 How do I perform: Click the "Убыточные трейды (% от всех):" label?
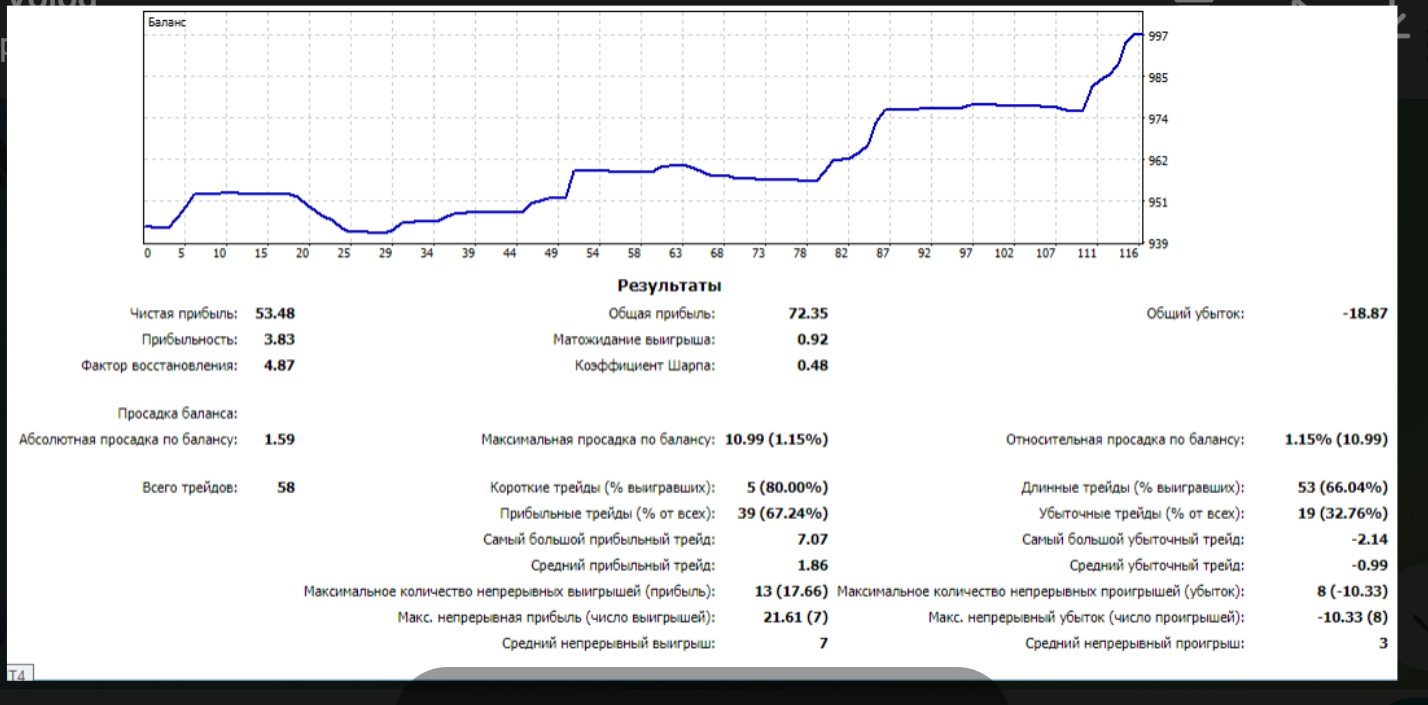coord(1142,514)
